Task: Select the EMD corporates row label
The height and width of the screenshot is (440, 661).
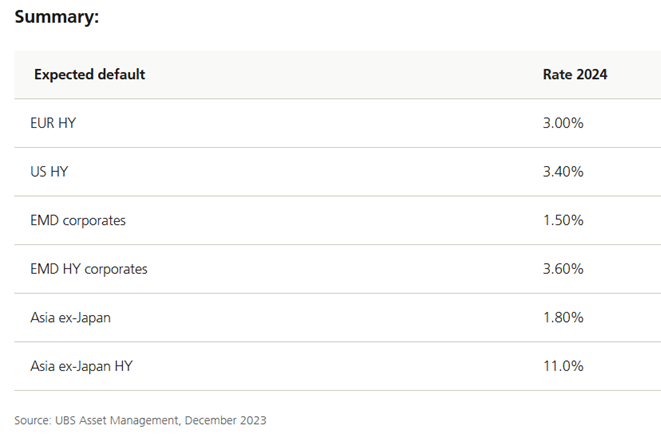Action: pyautogui.click(x=80, y=220)
